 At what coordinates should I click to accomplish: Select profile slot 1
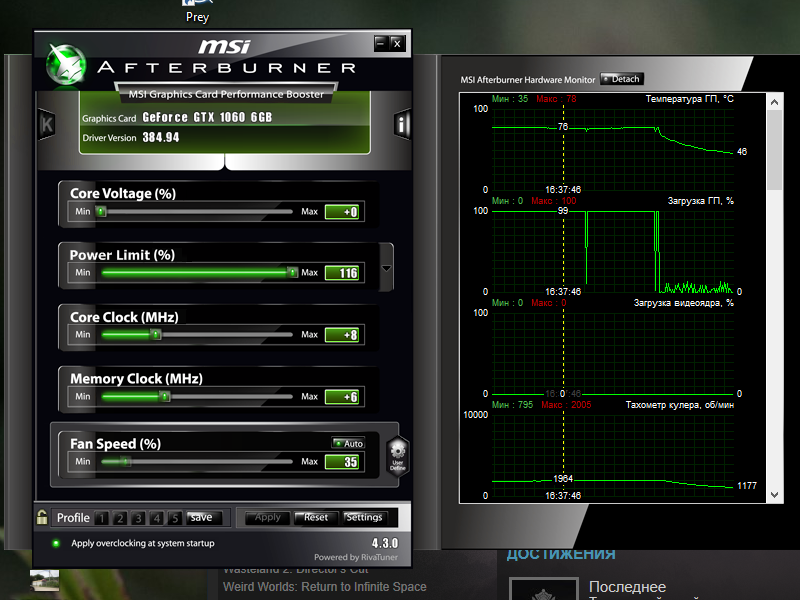[102, 518]
